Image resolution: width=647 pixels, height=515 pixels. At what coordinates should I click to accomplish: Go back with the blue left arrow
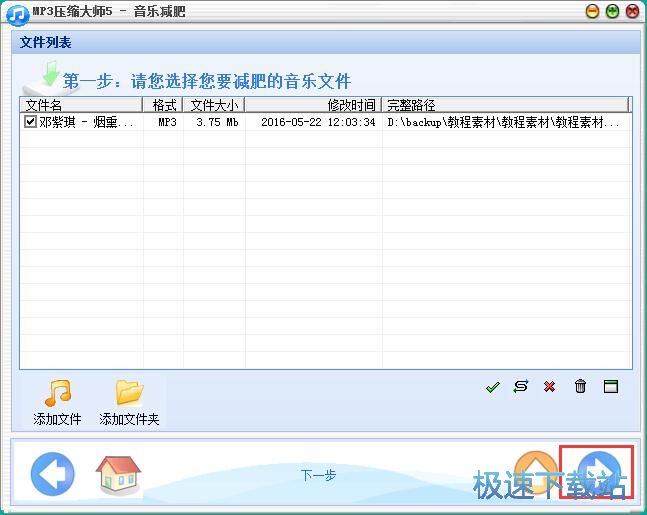point(52,474)
